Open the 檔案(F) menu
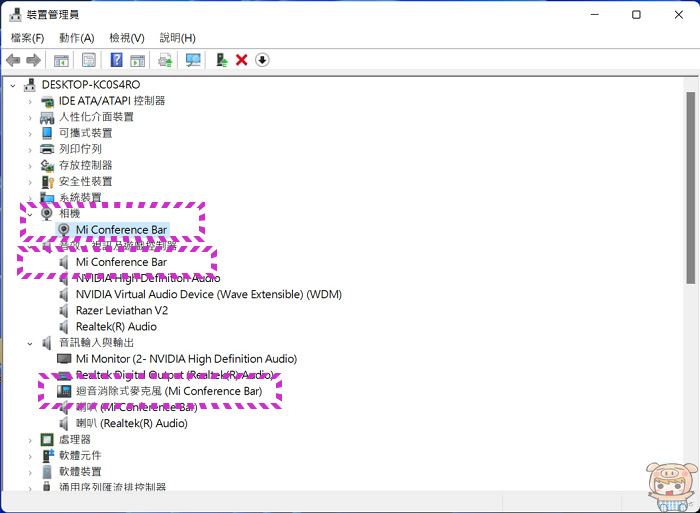Image resolution: width=700 pixels, height=513 pixels. tap(27, 38)
